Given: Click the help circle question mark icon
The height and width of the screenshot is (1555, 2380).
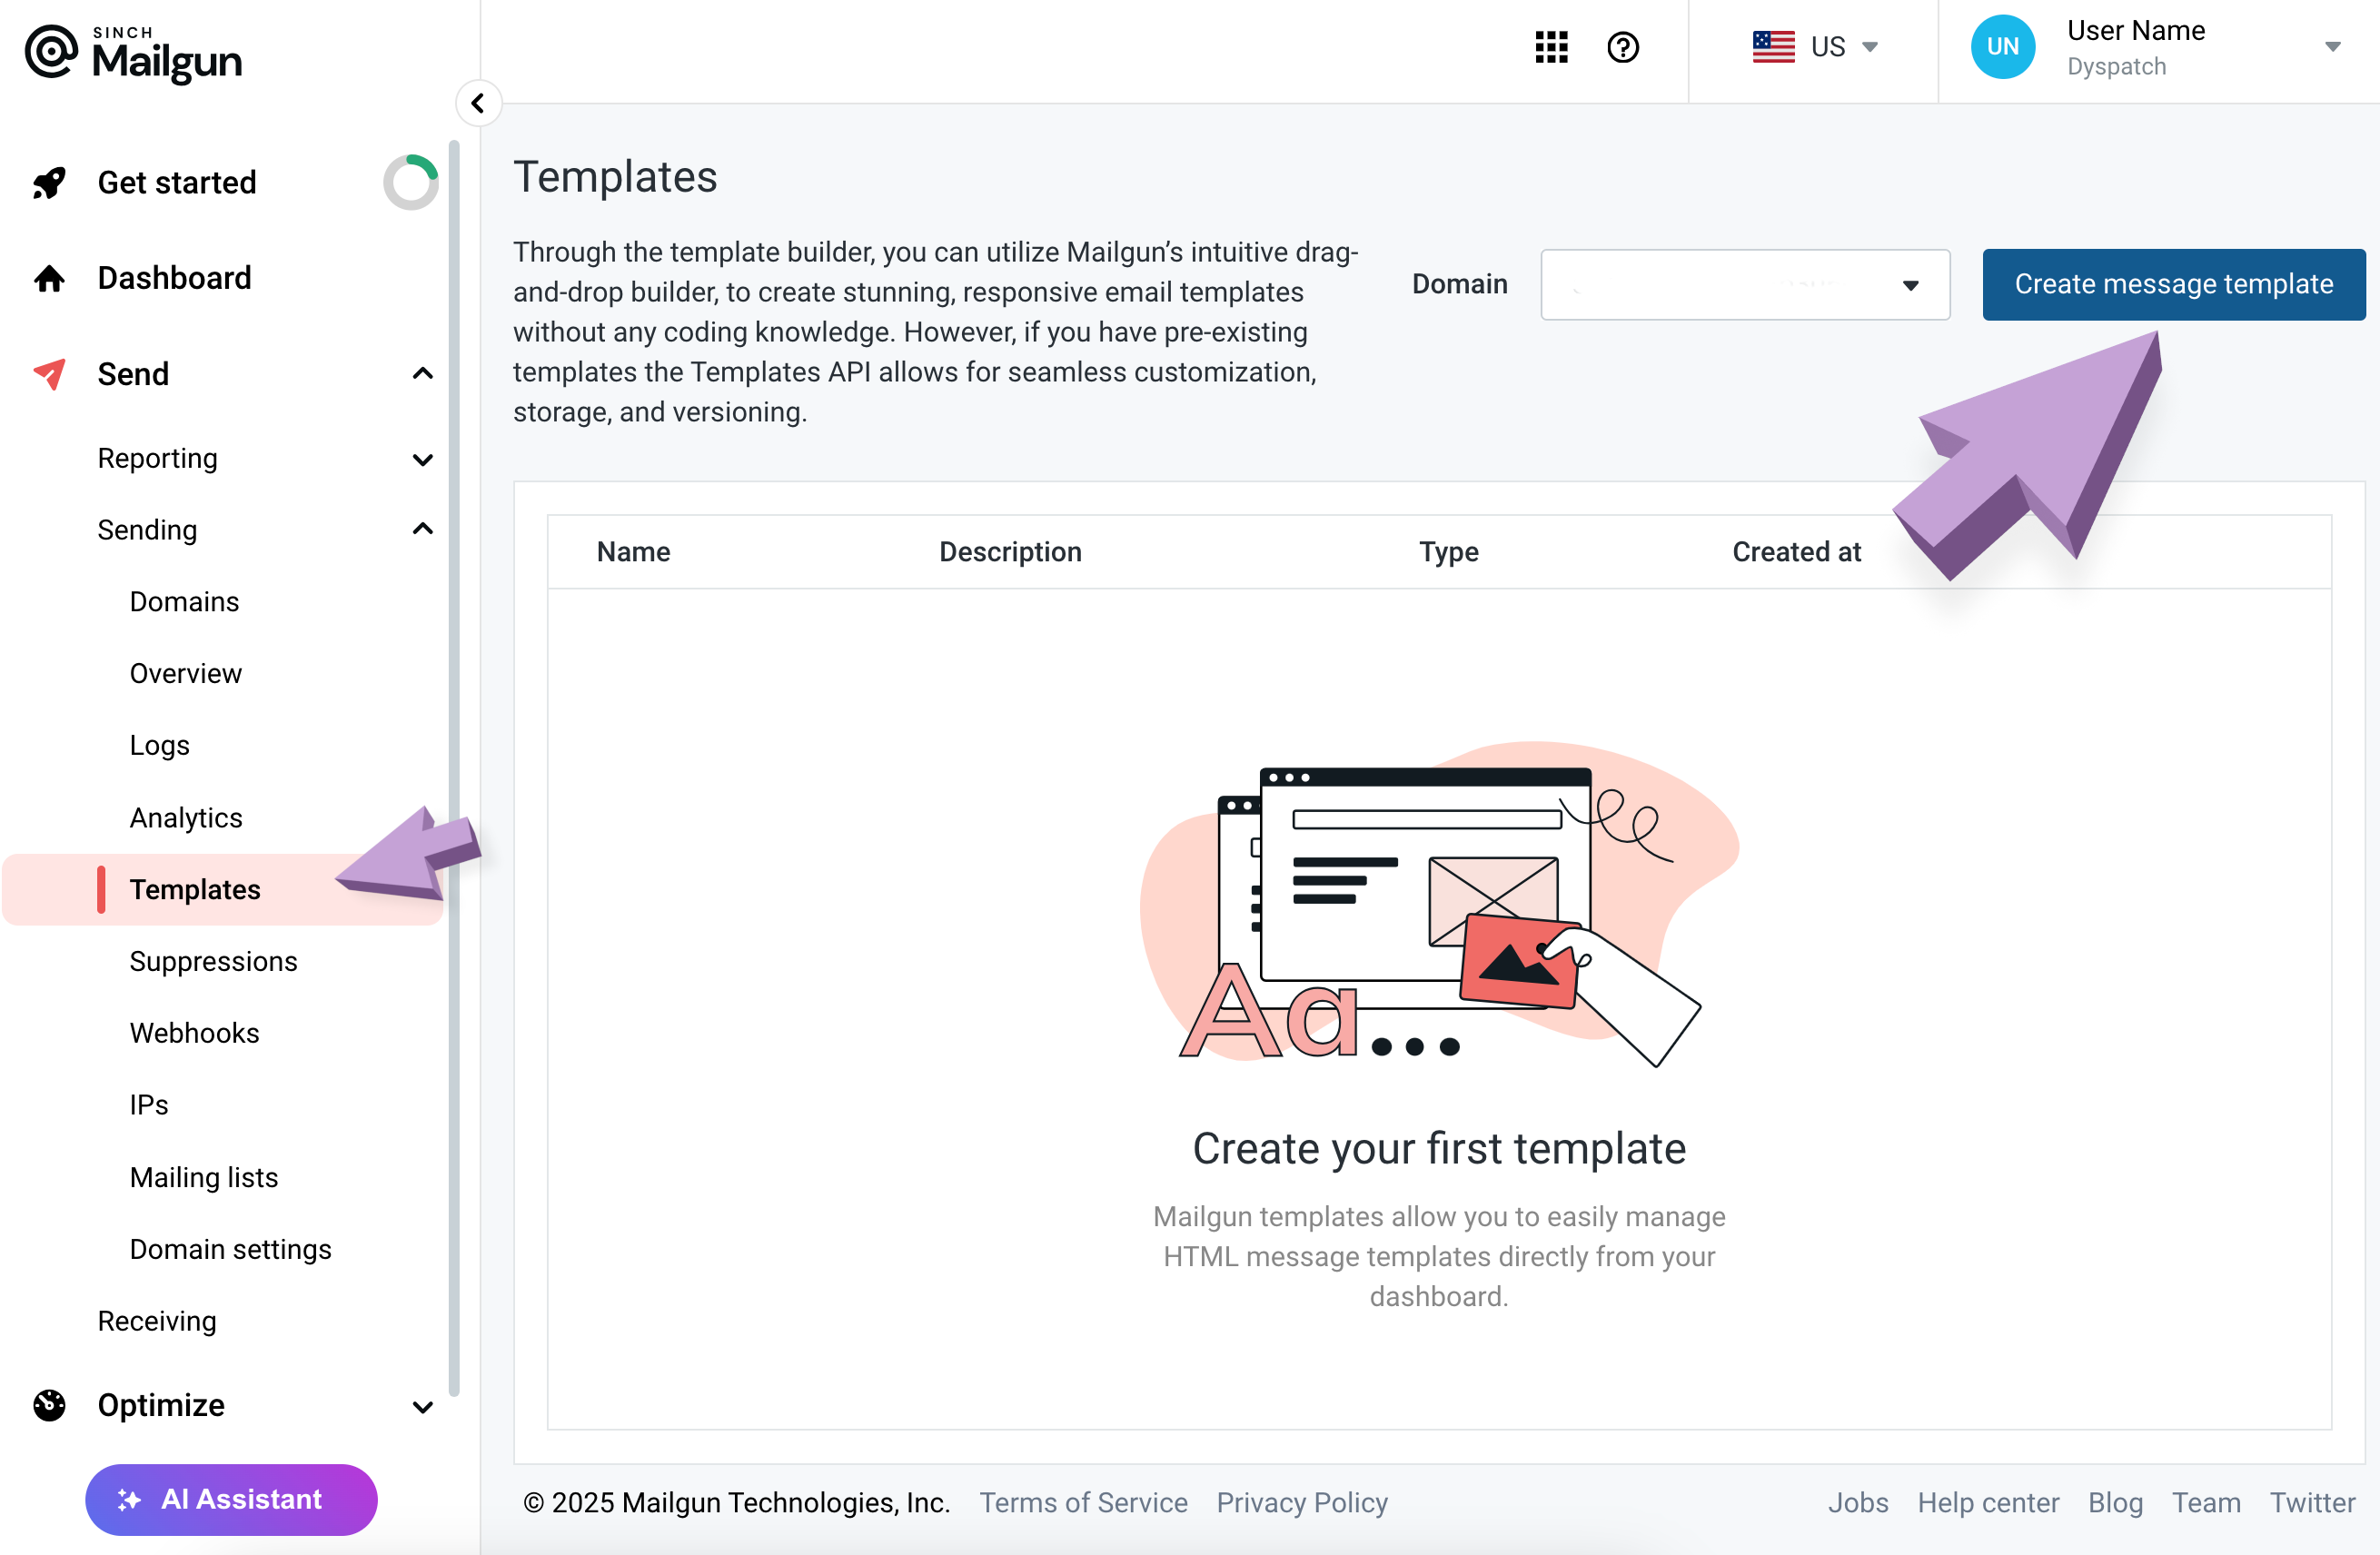Looking at the screenshot, I should [x=1623, y=47].
